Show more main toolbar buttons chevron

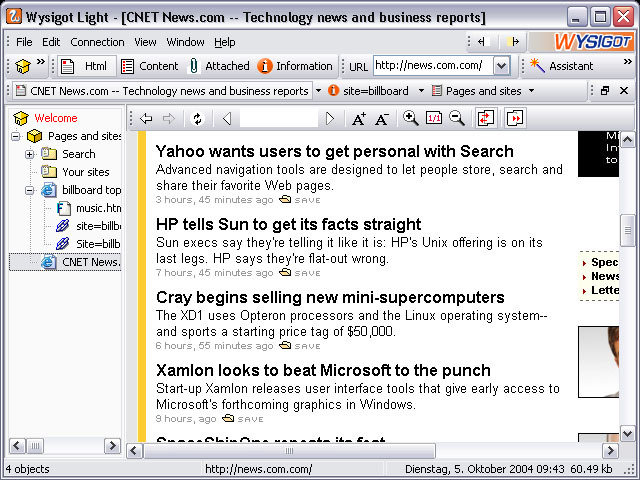coord(41,62)
